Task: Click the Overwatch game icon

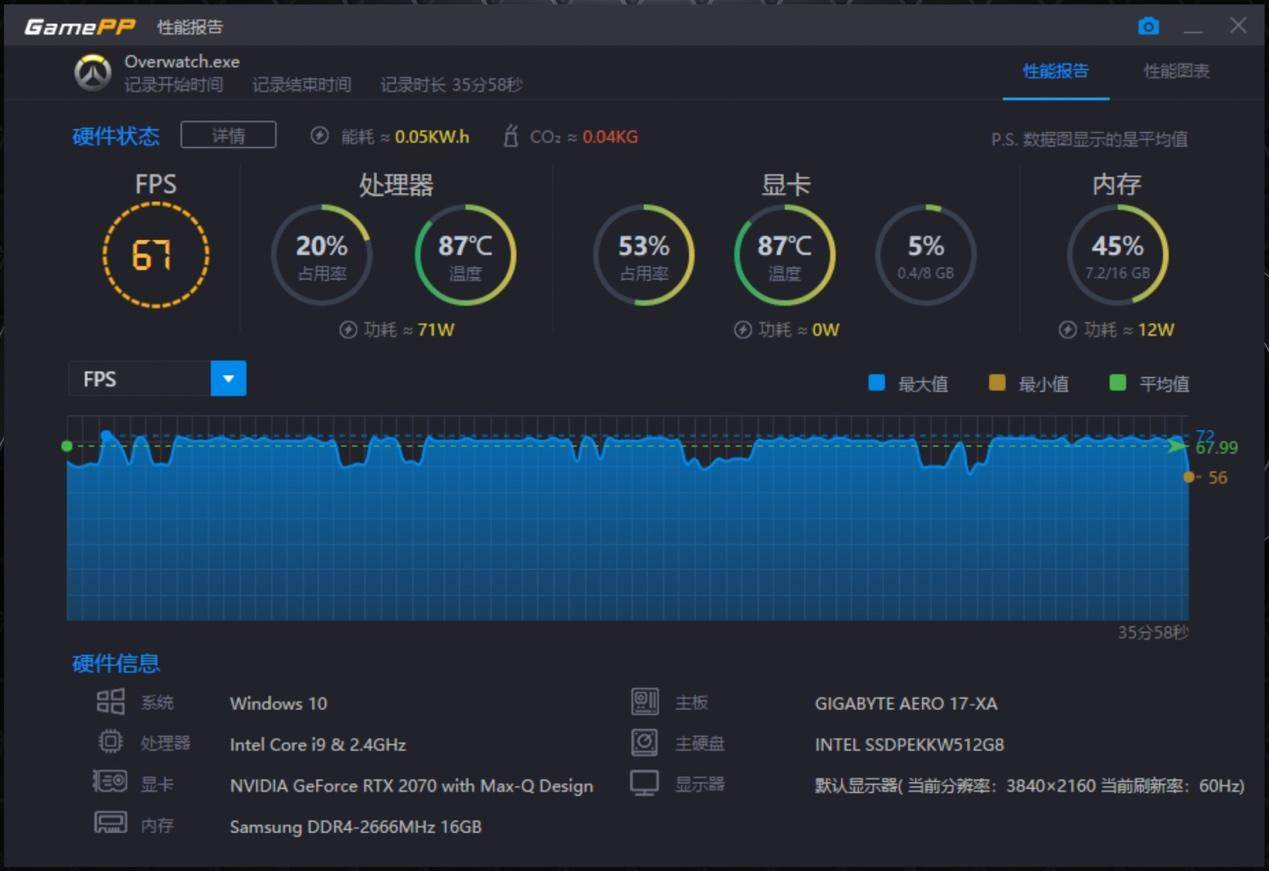Action: click(93, 73)
